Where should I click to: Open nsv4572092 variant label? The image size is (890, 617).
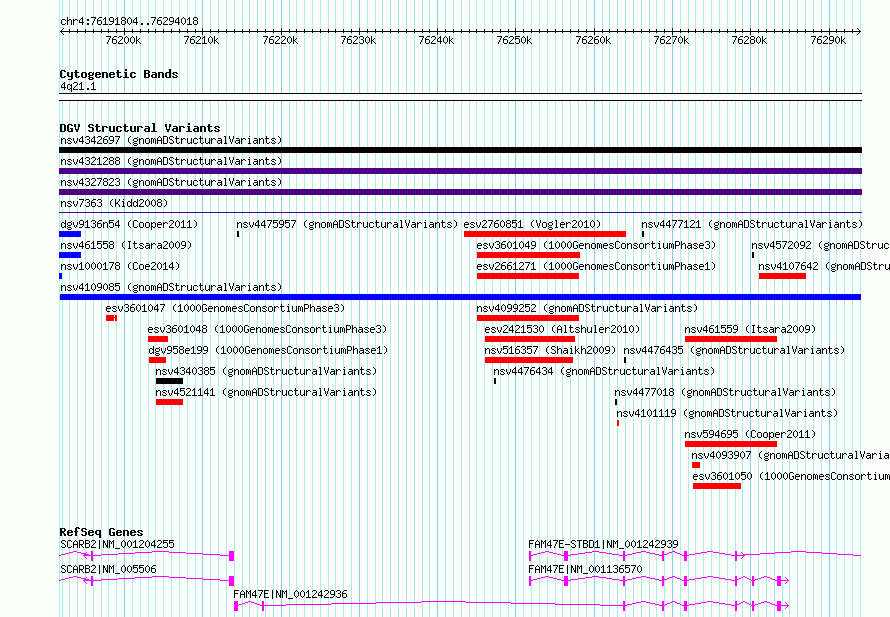820,245
